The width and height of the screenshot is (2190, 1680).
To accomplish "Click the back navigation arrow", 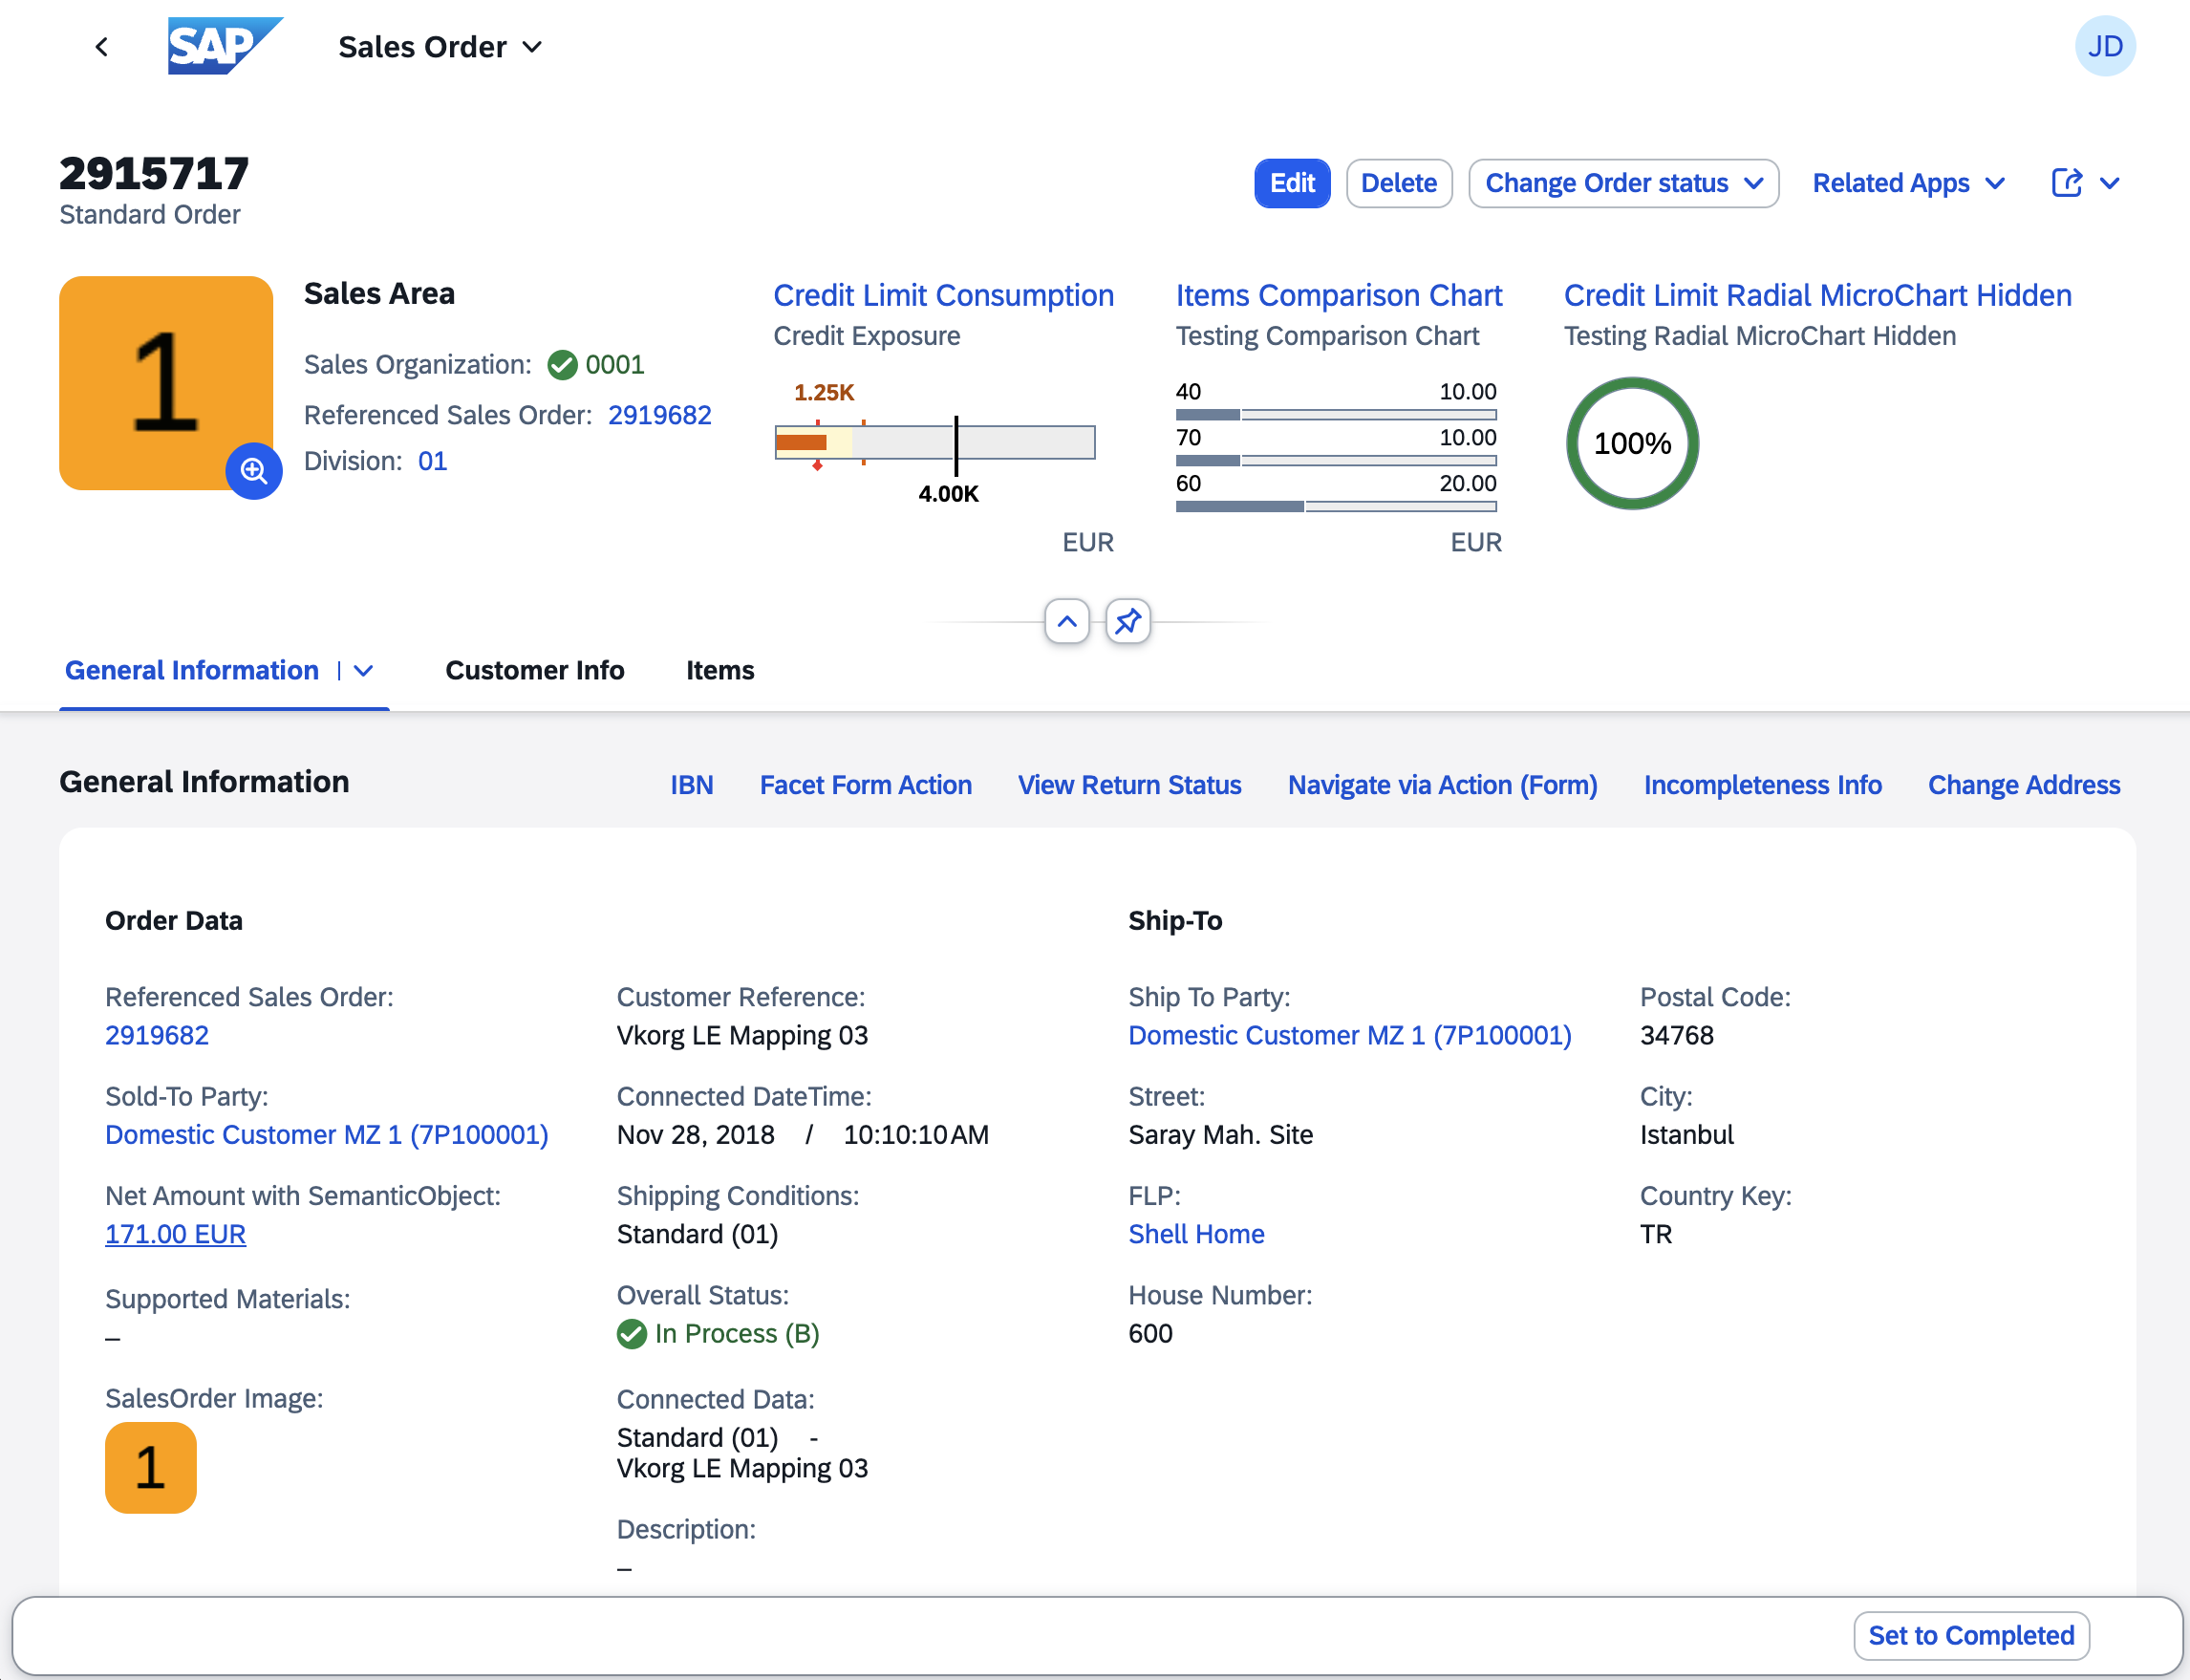I will pyautogui.click(x=101, y=47).
